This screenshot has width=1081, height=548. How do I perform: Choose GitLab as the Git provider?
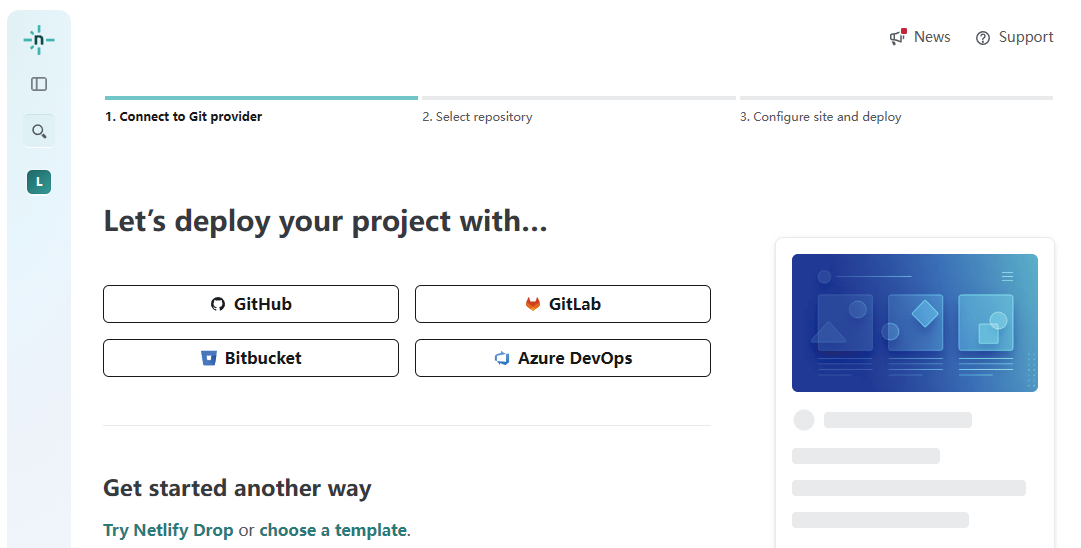tap(563, 304)
